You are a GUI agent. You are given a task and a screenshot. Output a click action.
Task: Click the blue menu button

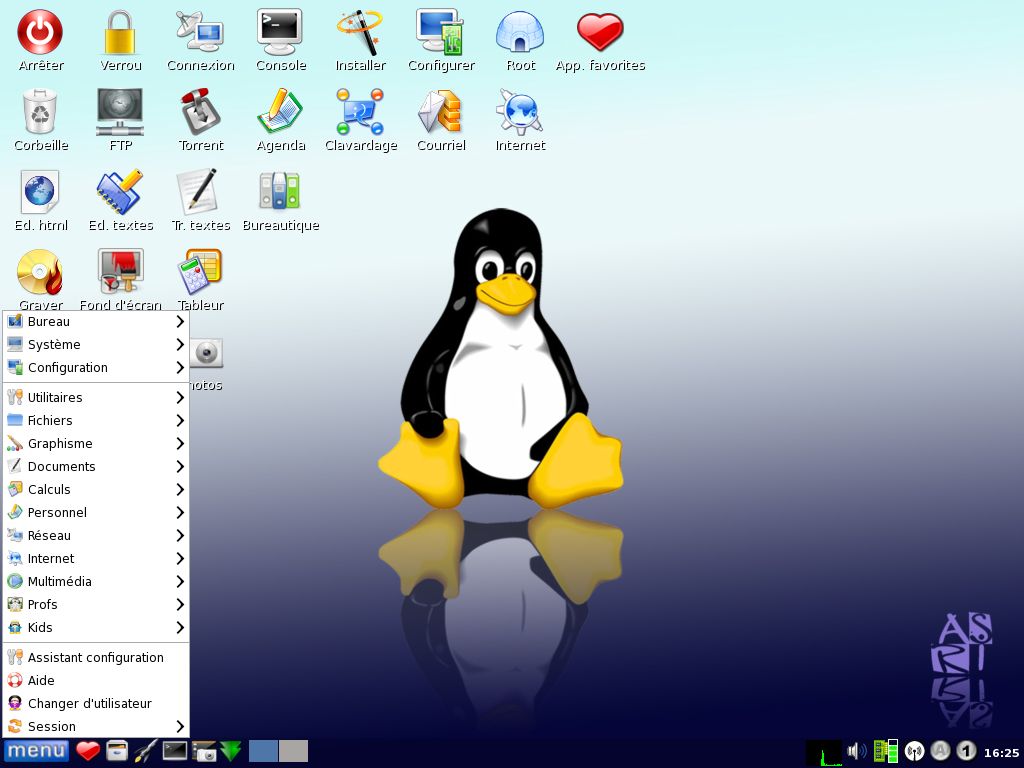pyautogui.click(x=36, y=751)
